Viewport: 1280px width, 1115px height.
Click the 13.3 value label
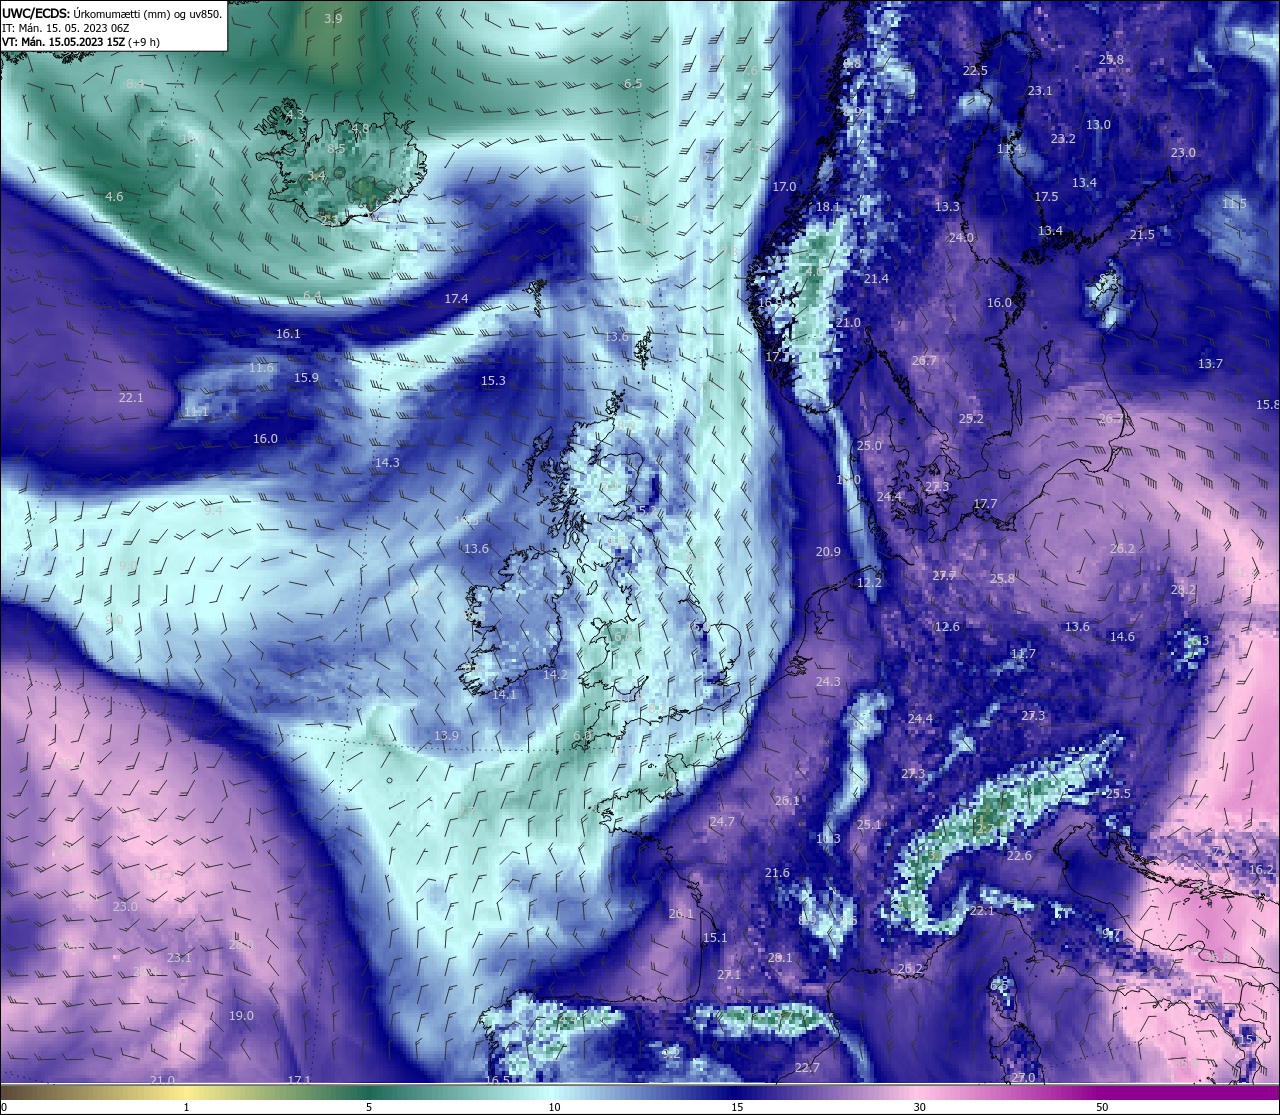947,207
